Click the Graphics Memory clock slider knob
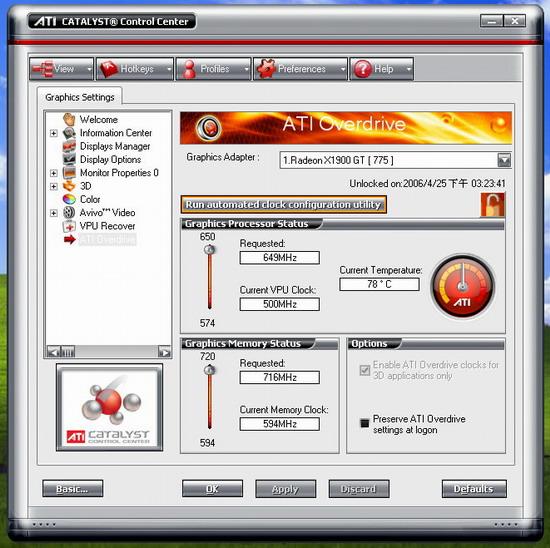 (209, 369)
